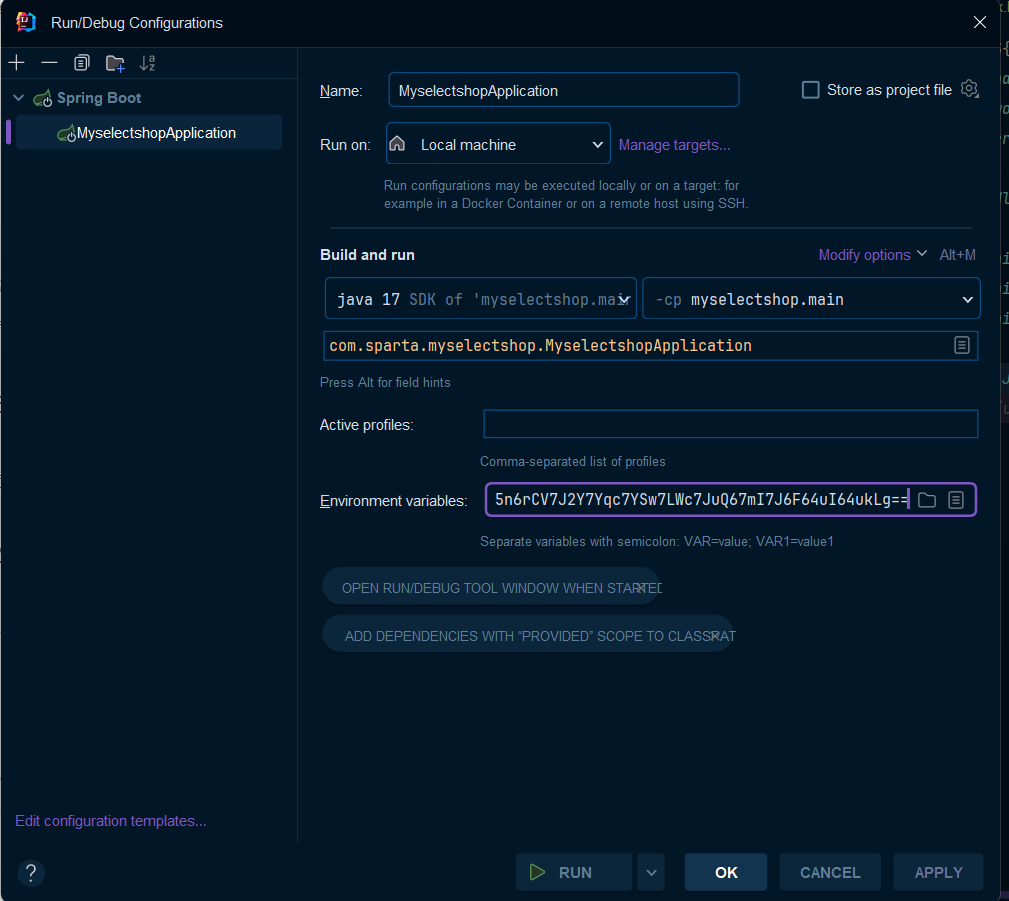Screen dimensions: 1009x901
Task: Open project file settings gear
Action: point(970,89)
